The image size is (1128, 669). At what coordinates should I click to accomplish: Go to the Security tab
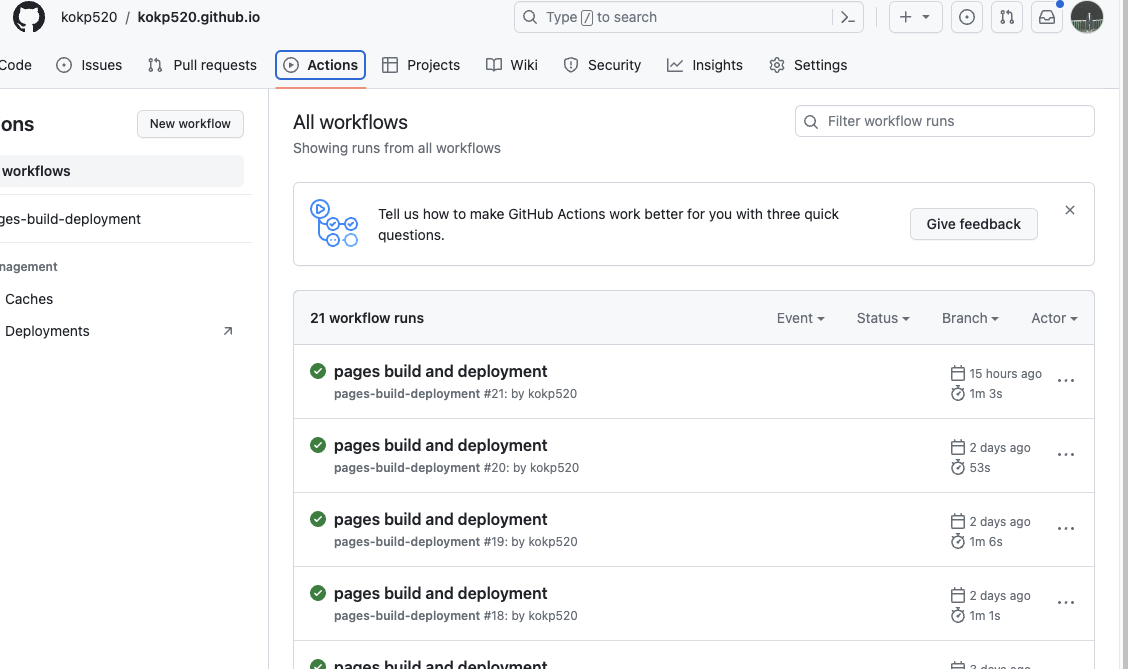pos(602,65)
